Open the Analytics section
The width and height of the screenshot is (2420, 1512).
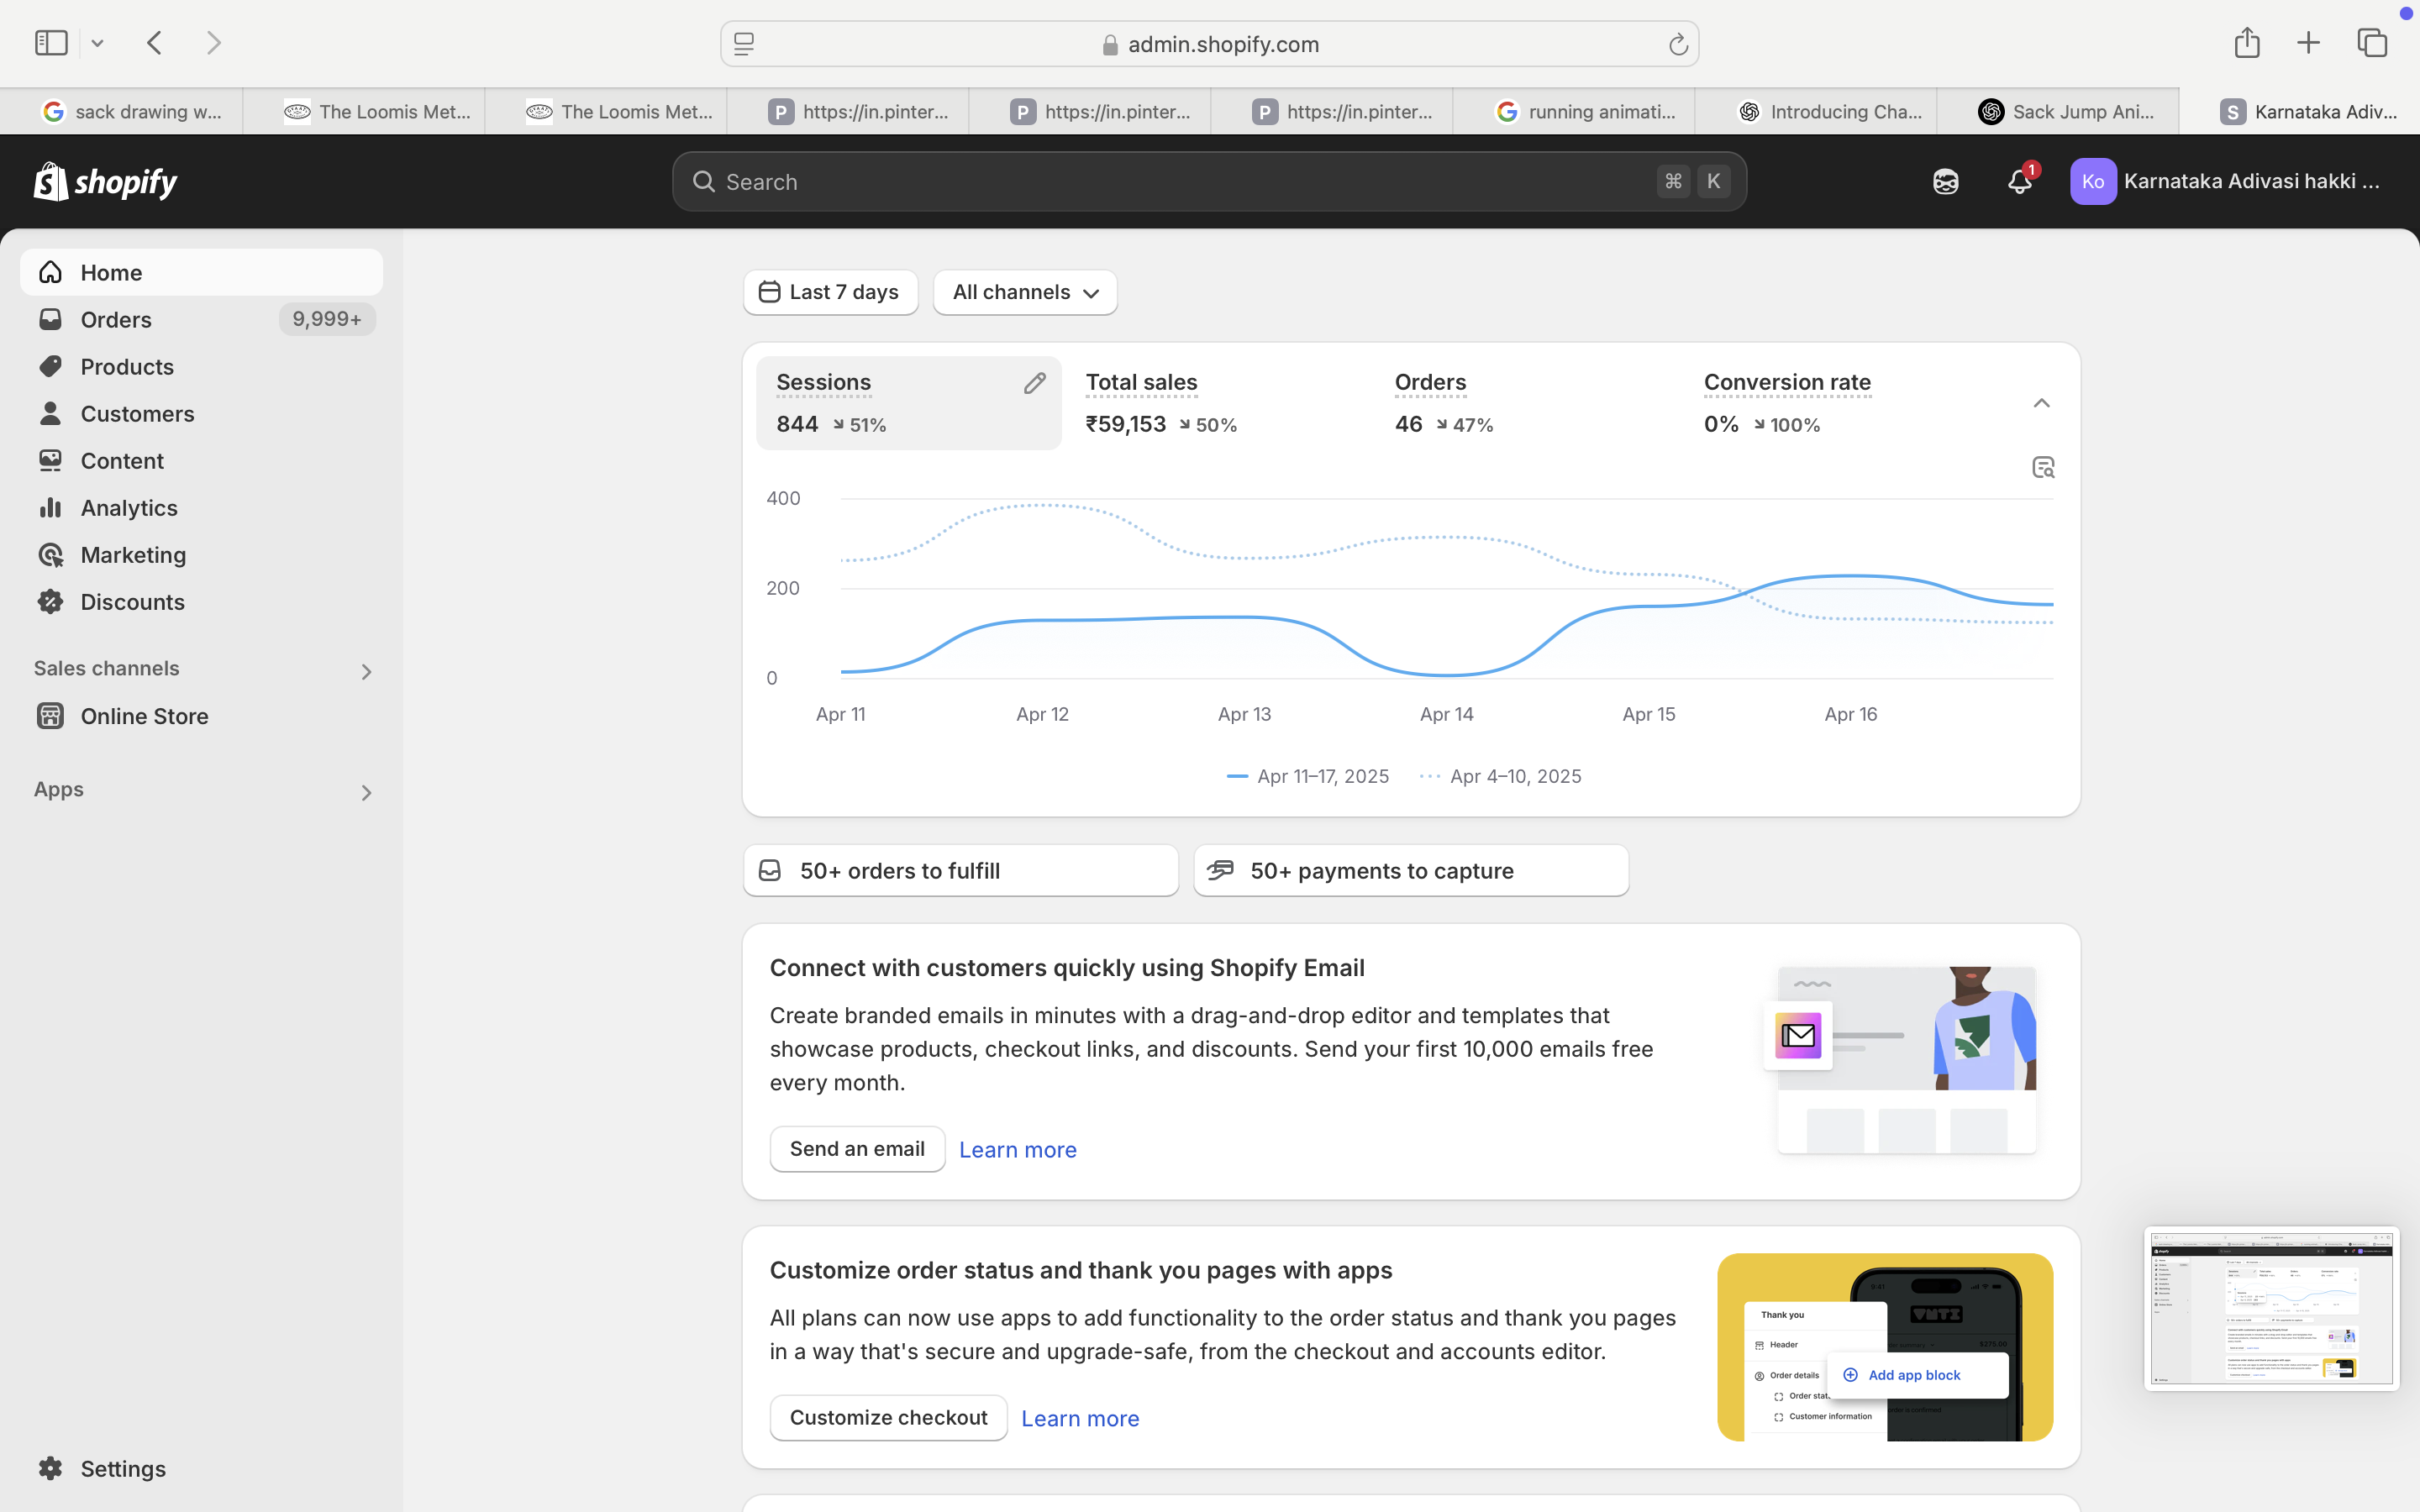click(x=129, y=507)
